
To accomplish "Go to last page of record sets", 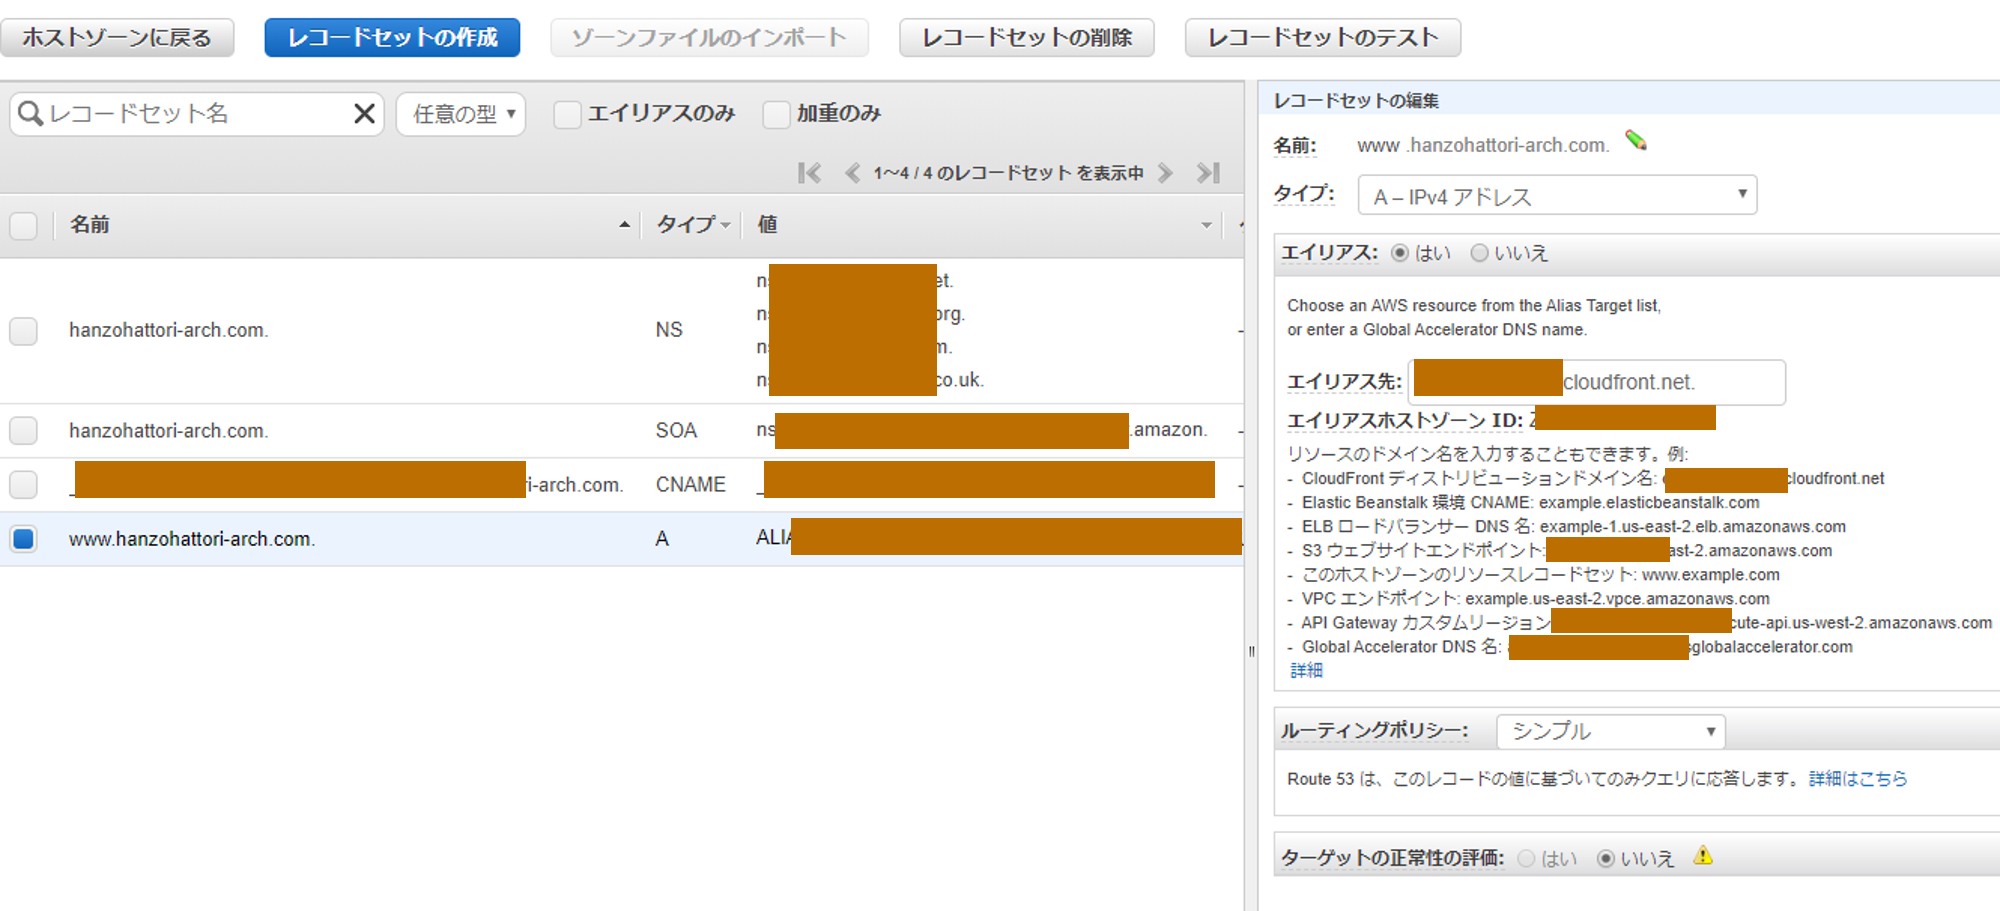I will click(1208, 173).
